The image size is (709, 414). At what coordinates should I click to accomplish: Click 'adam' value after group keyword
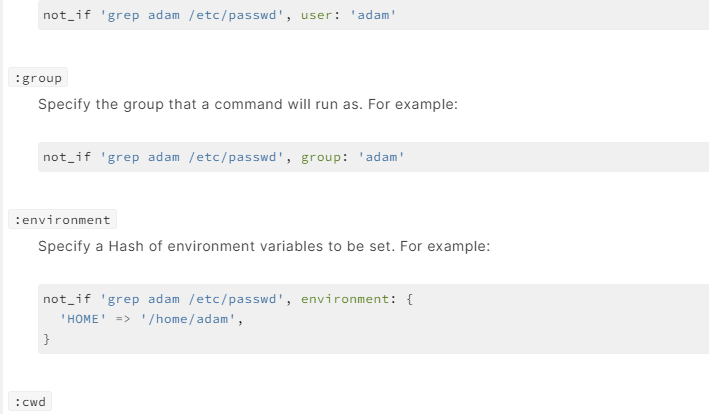point(381,157)
